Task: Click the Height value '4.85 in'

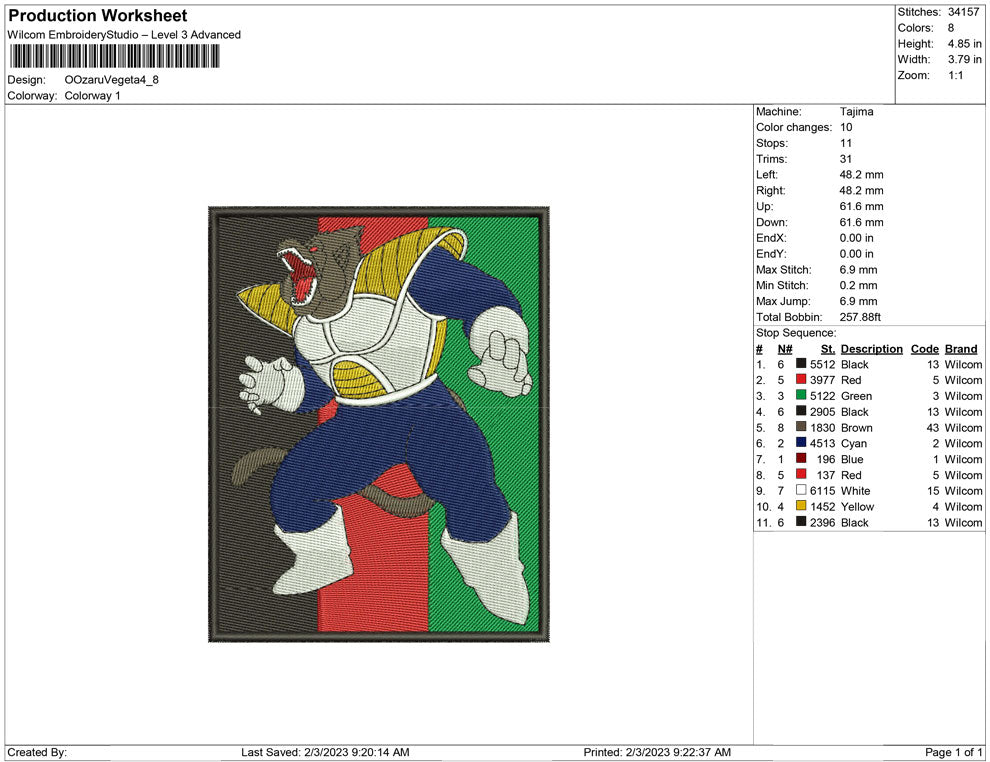Action: (965, 44)
